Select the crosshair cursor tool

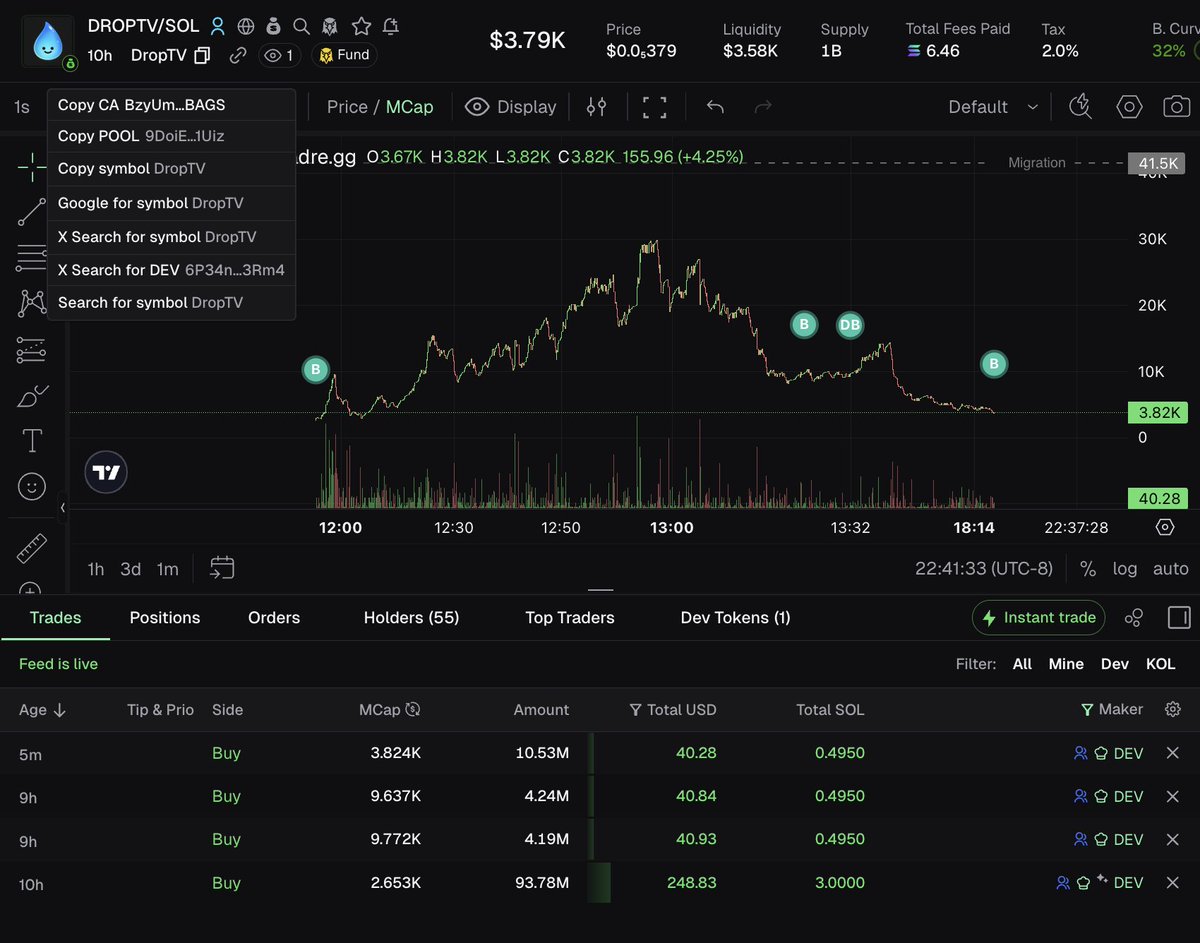coord(32,166)
